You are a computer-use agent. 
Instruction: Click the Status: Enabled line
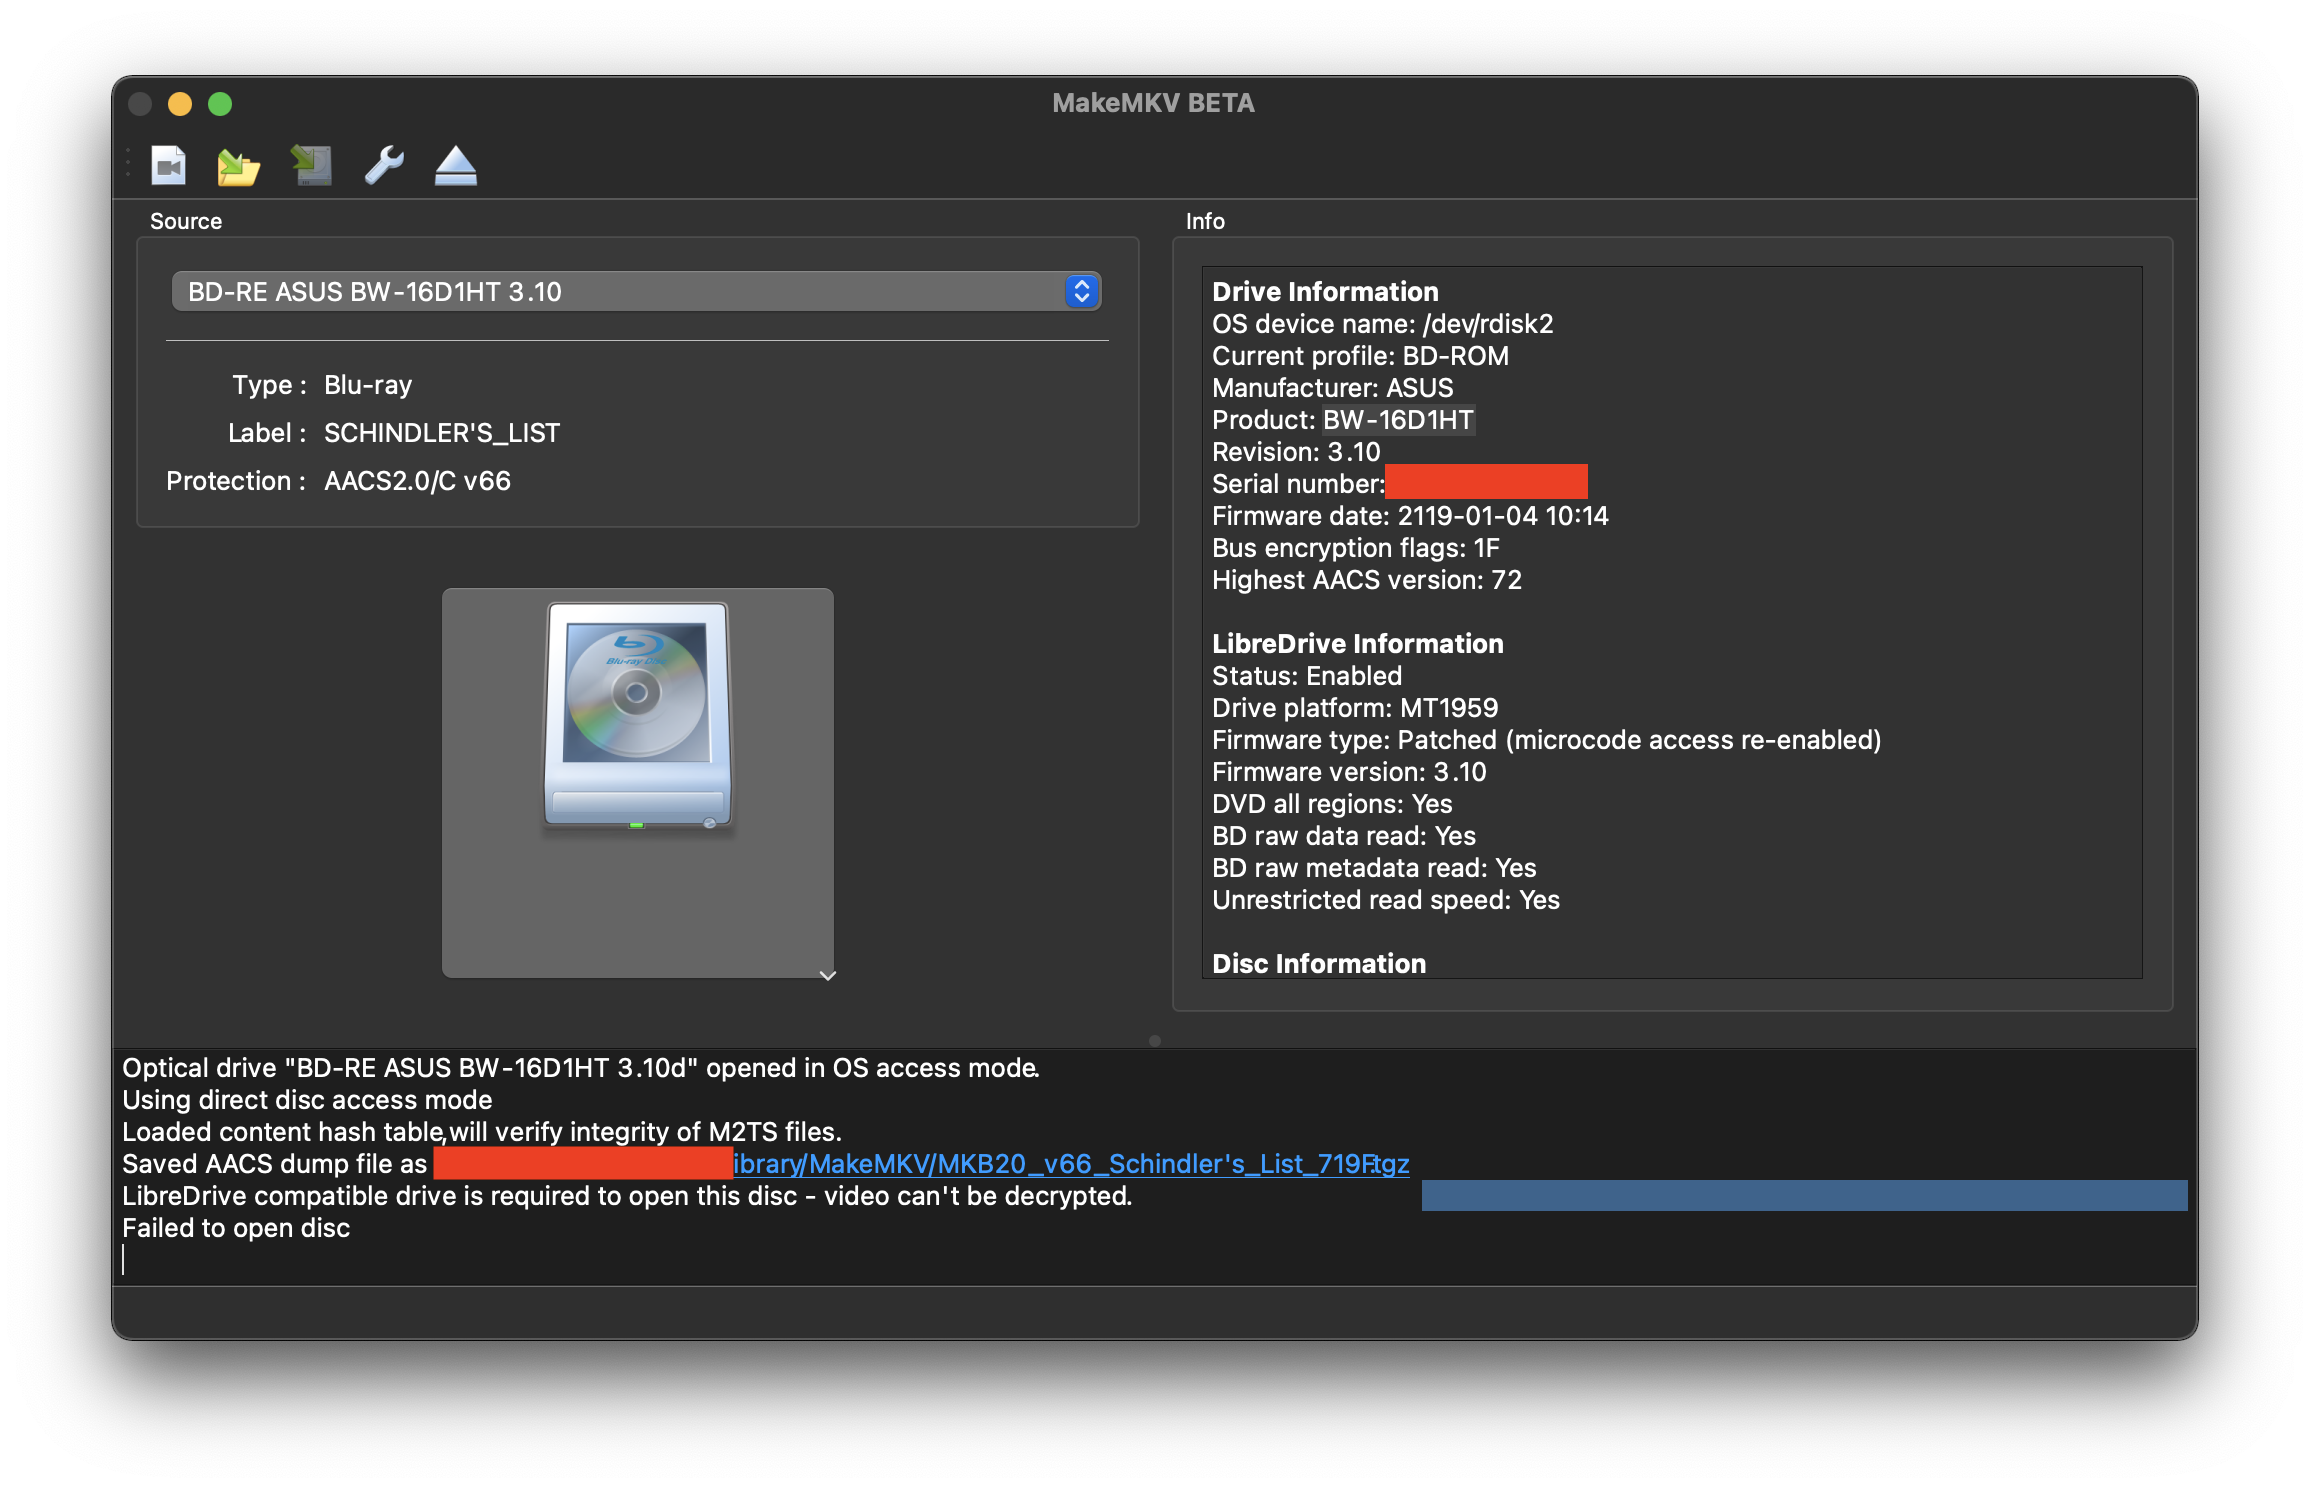pyautogui.click(x=1307, y=676)
